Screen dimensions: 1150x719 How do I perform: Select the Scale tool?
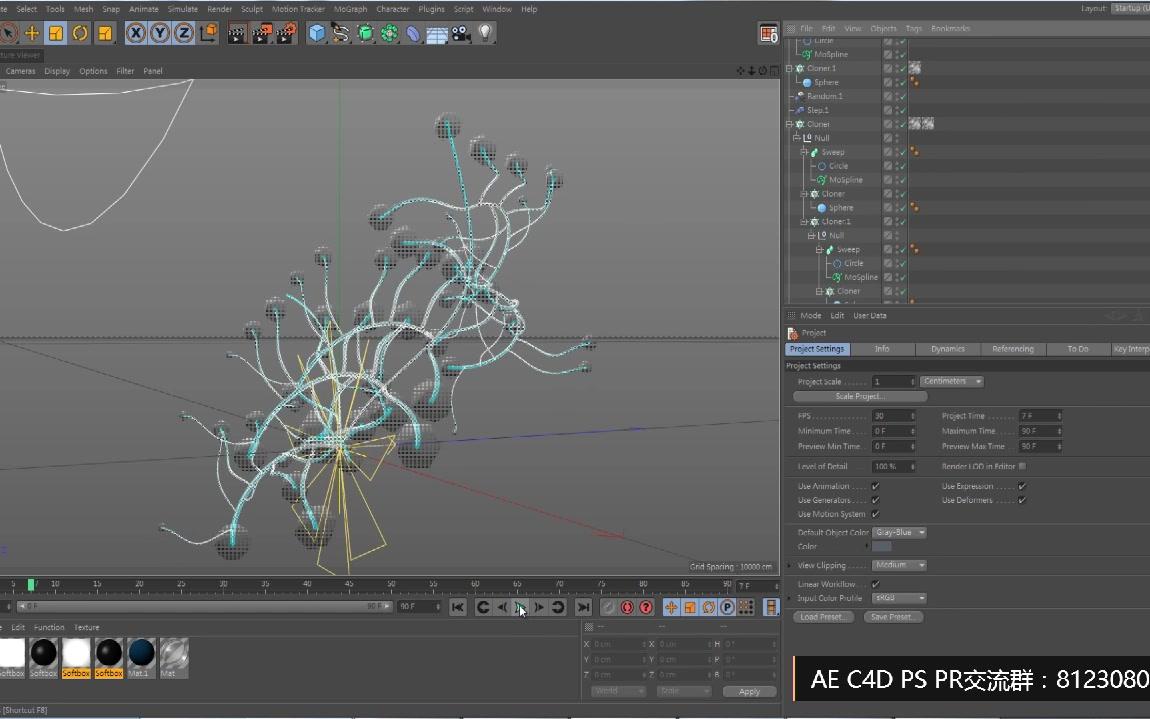[x=57, y=33]
